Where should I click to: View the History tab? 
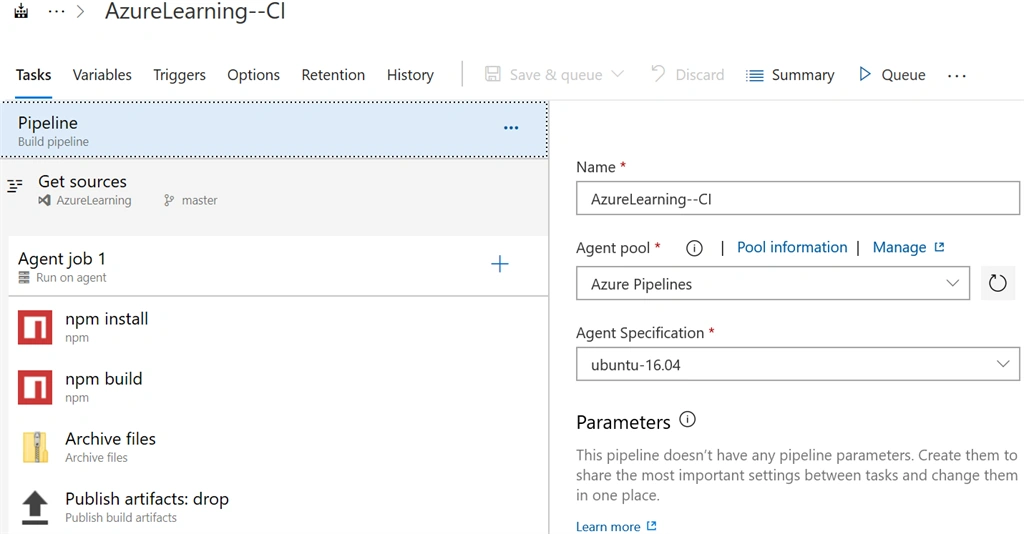click(x=410, y=75)
